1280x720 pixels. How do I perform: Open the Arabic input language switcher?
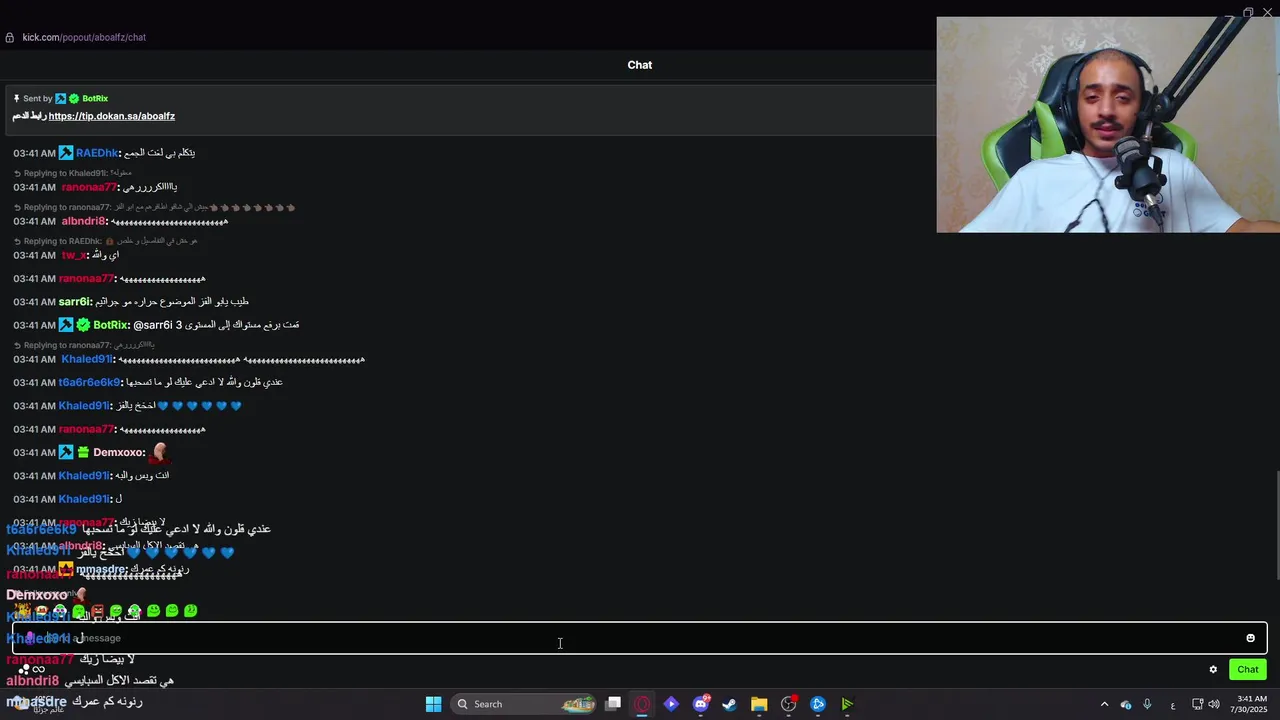coord(1172,705)
